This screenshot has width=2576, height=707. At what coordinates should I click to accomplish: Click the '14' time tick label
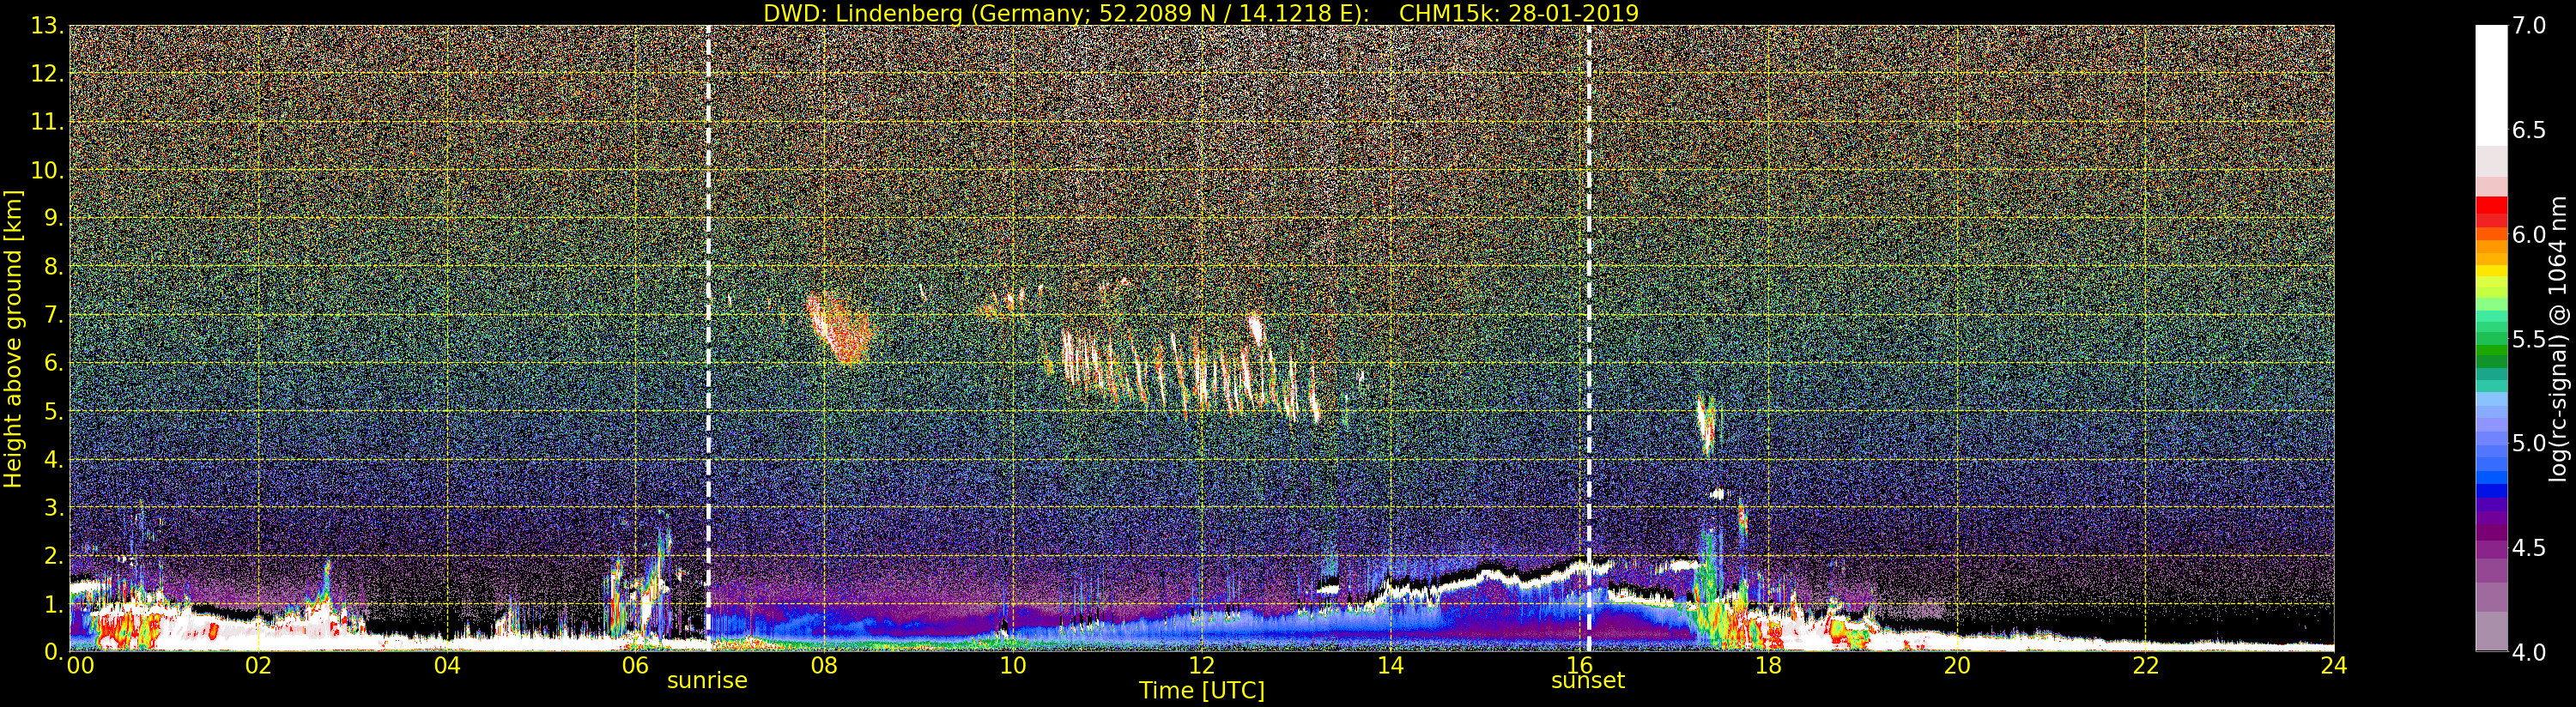[1390, 665]
